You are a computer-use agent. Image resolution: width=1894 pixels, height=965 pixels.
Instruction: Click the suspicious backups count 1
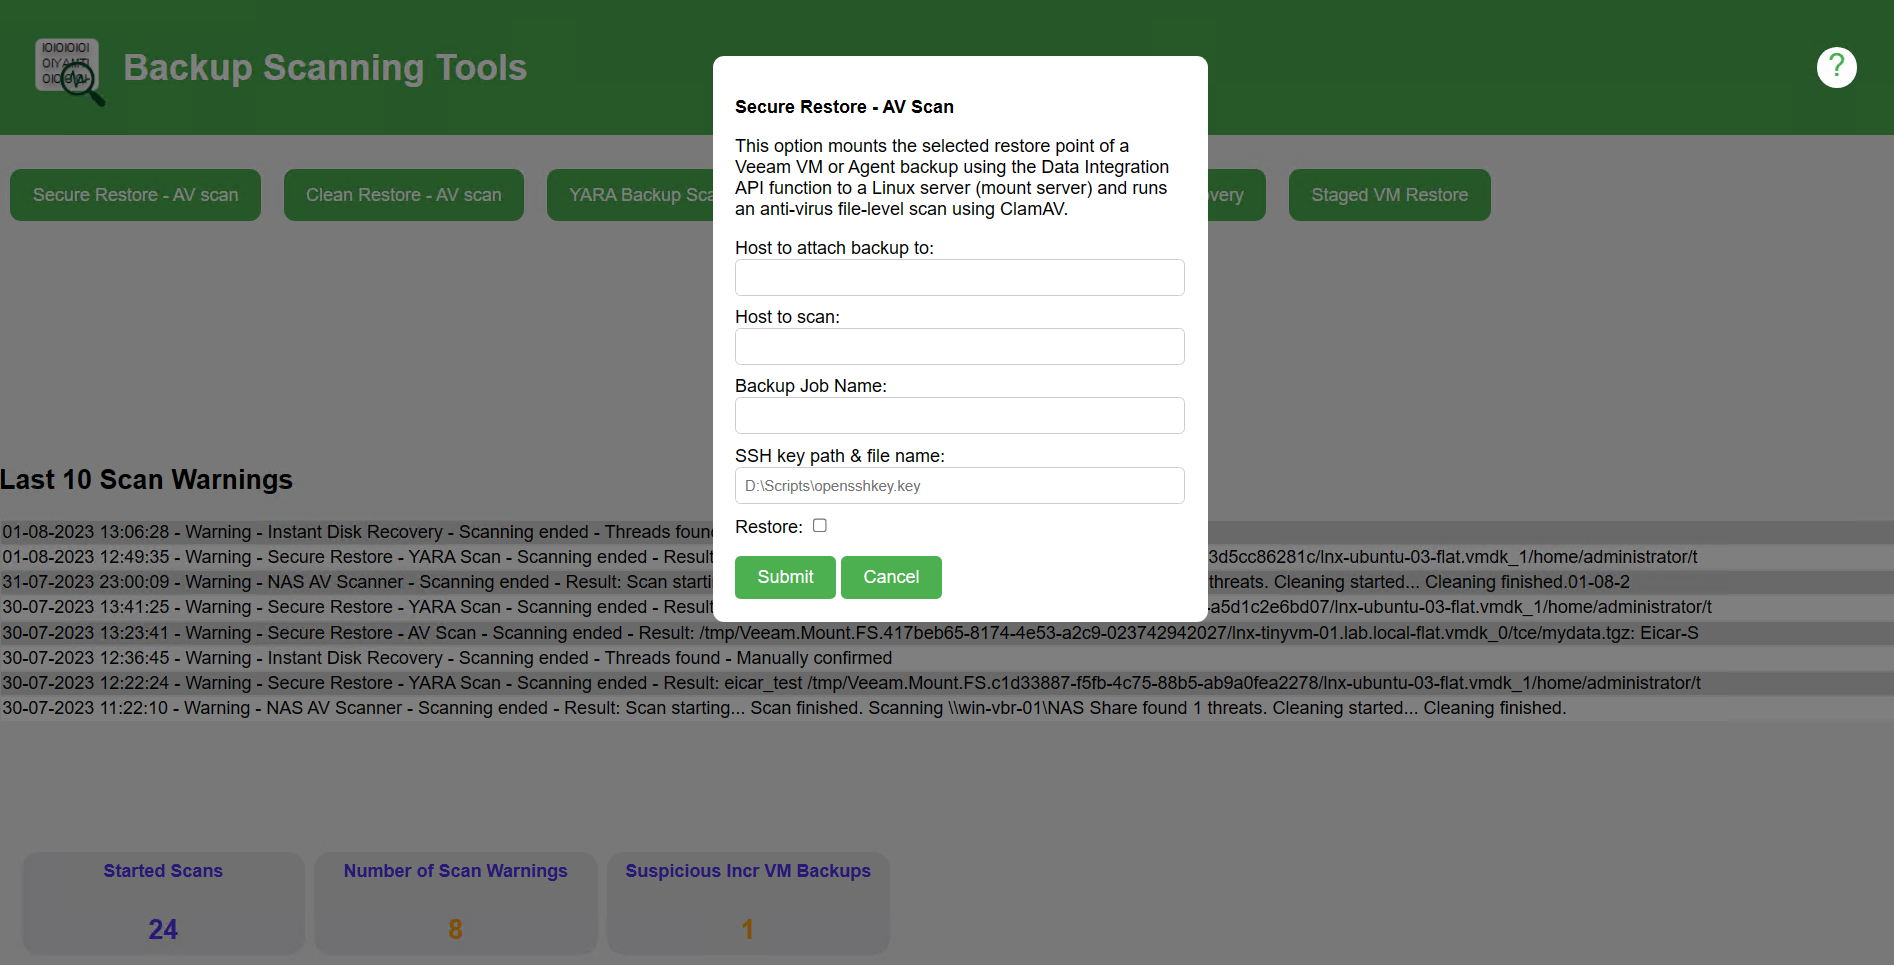point(748,930)
